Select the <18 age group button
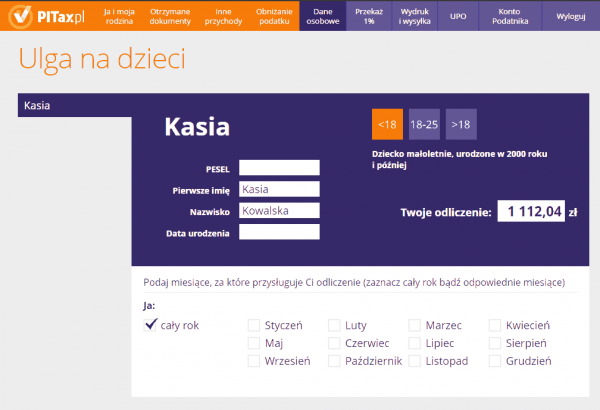Viewport: 600px width, 410px height. pyautogui.click(x=387, y=124)
